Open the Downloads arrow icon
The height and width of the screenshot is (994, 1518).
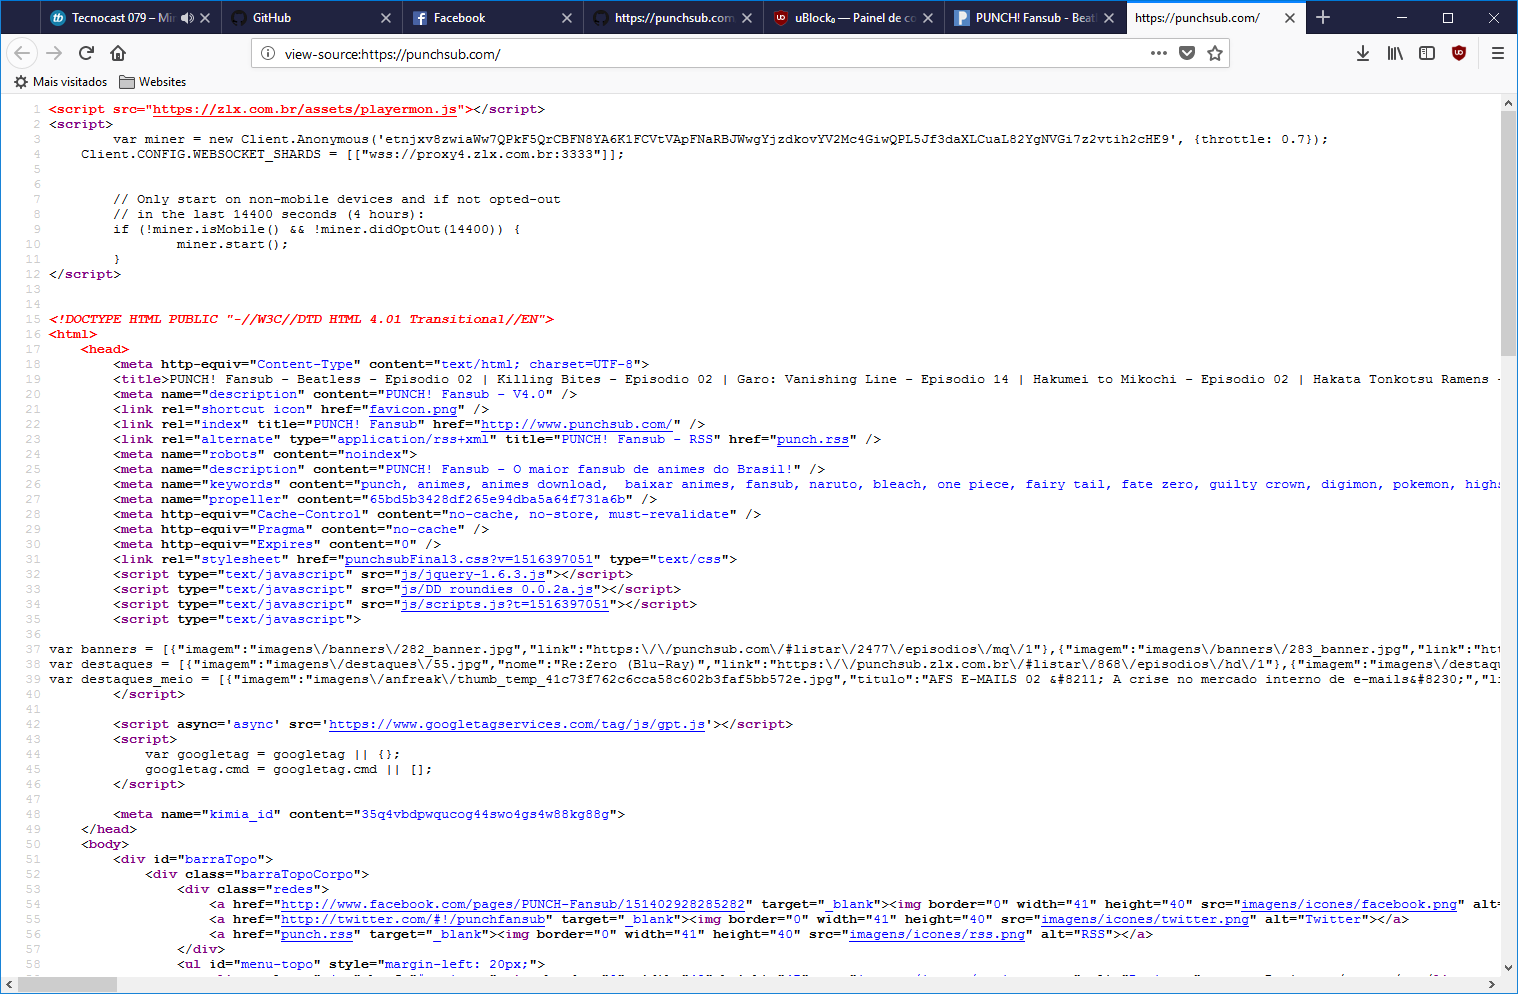1362,53
